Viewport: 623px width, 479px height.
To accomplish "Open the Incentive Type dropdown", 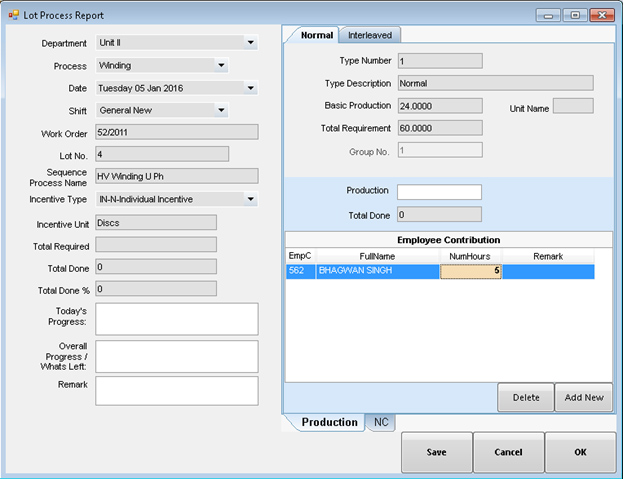I will [250, 199].
